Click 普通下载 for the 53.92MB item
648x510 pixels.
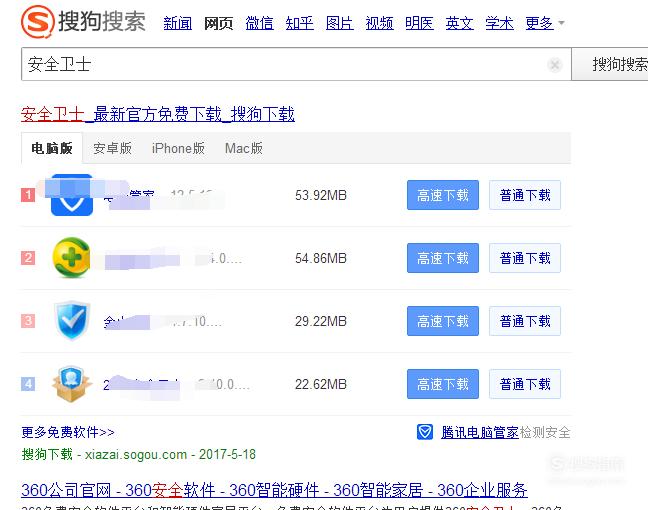[x=525, y=195]
